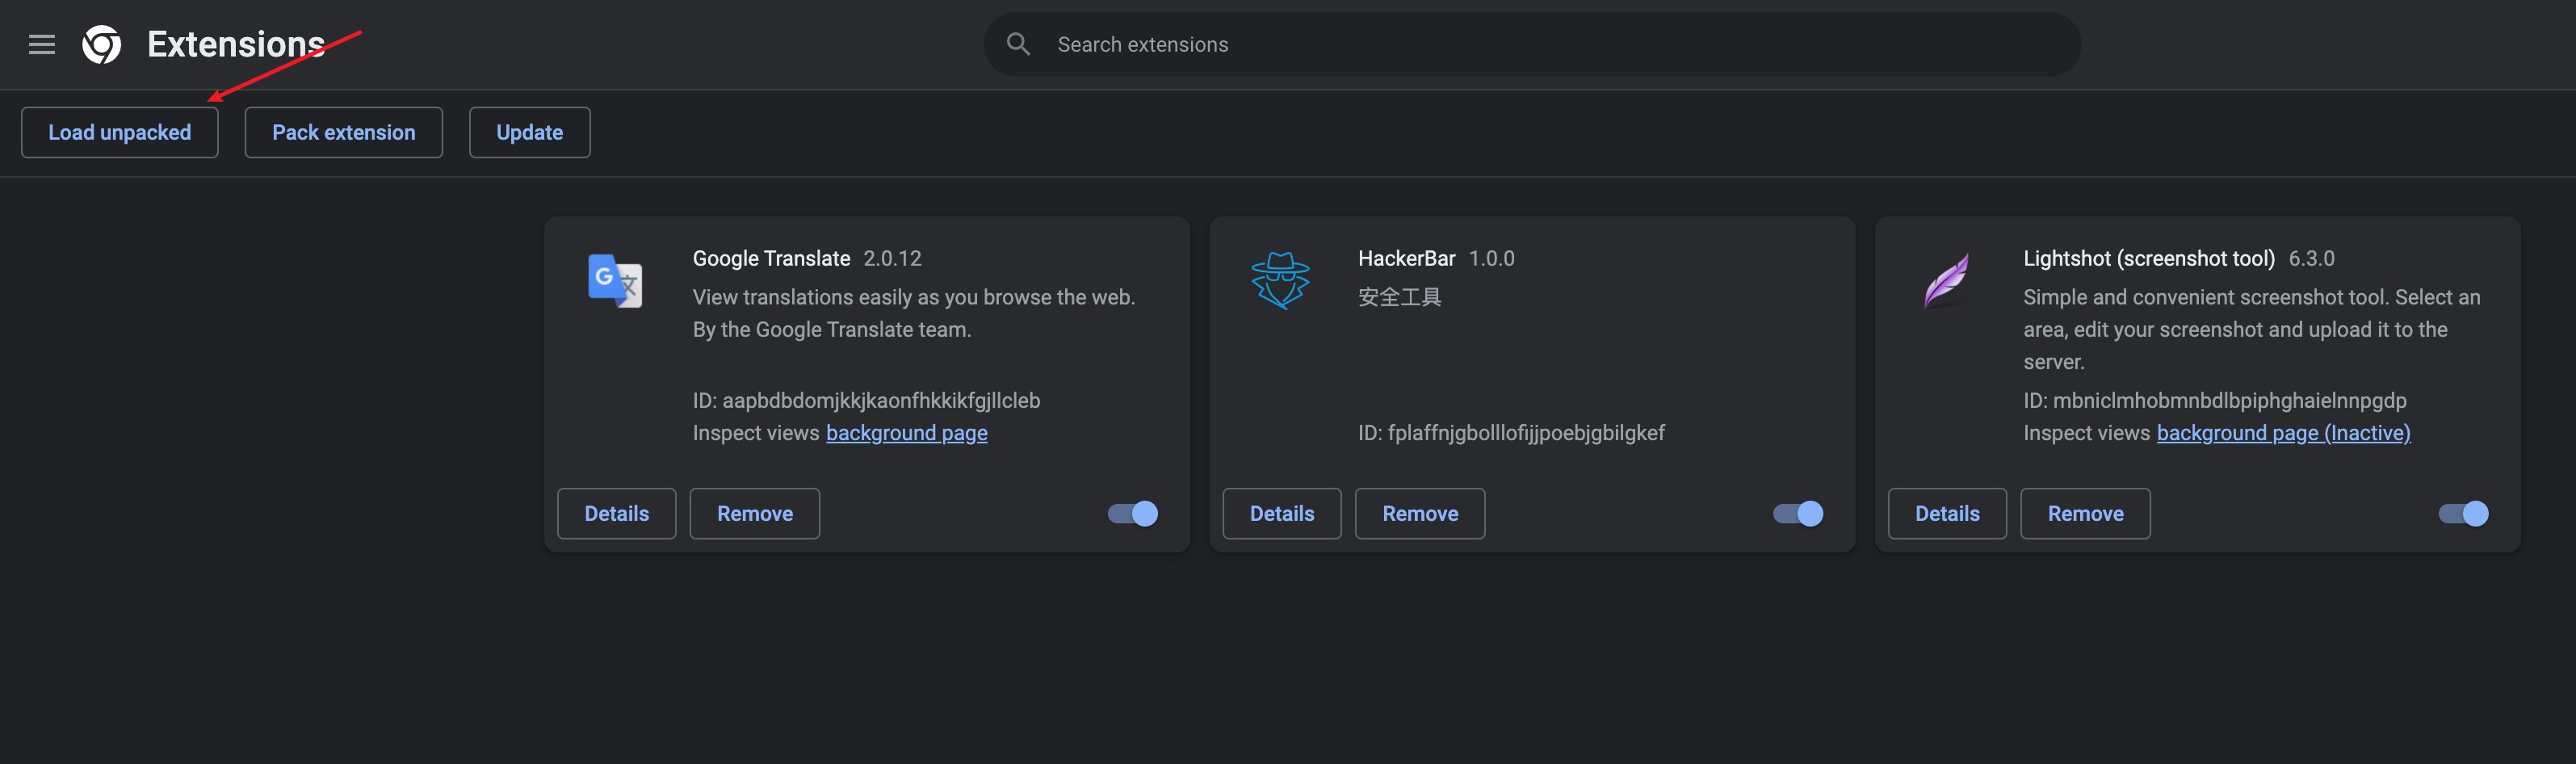Click the search magnifier icon
2576x764 pixels.
[x=1018, y=44]
